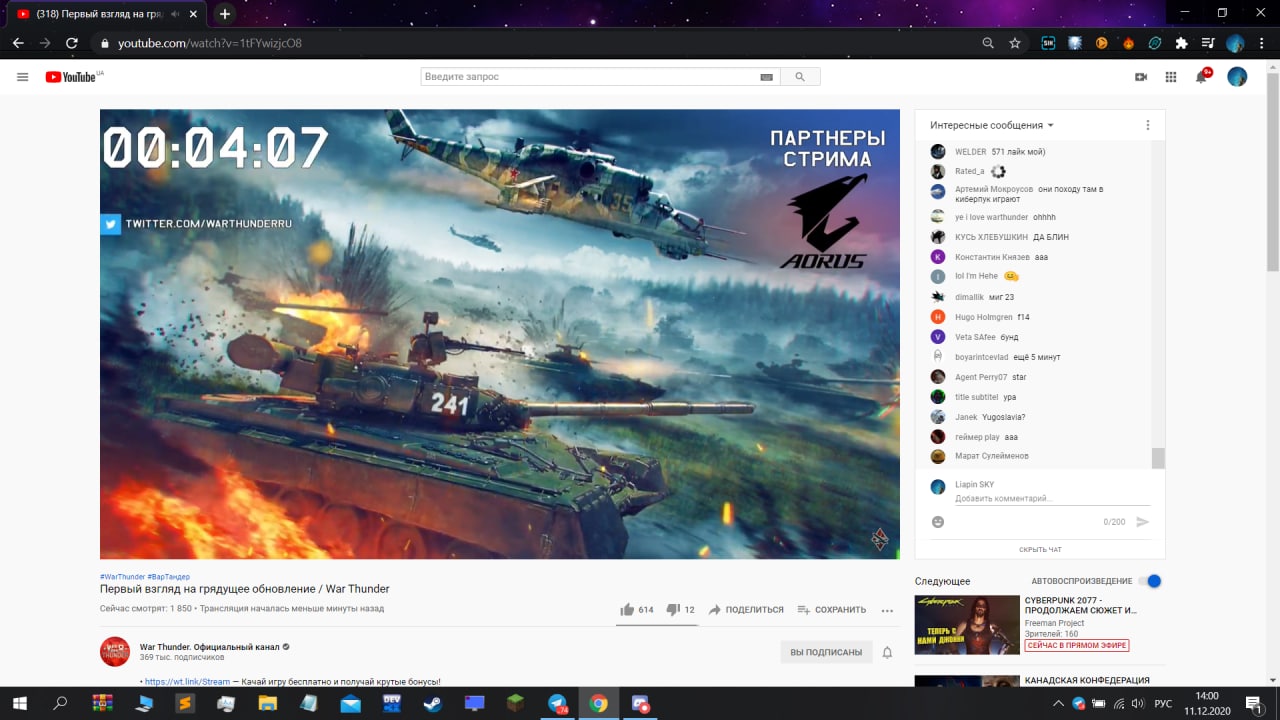Open the on-screen keyboard in search box

(x=767, y=77)
